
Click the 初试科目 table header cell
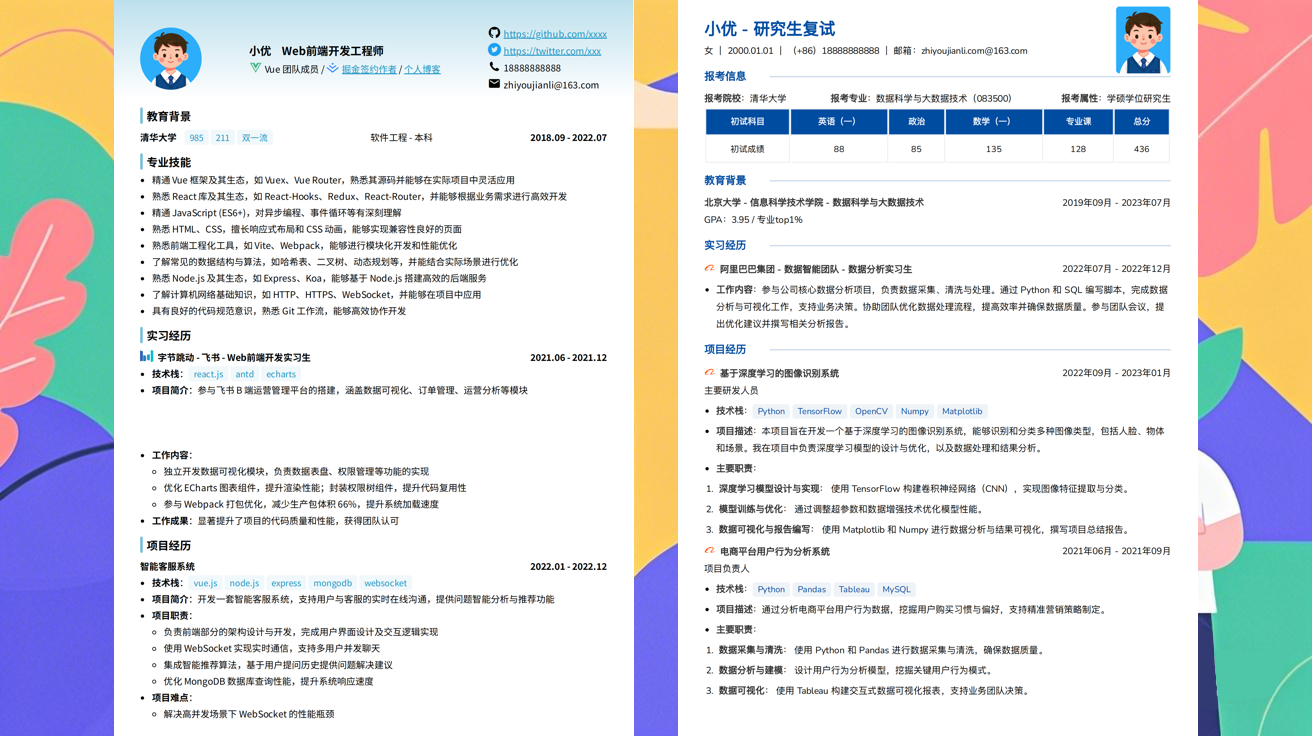pos(747,121)
